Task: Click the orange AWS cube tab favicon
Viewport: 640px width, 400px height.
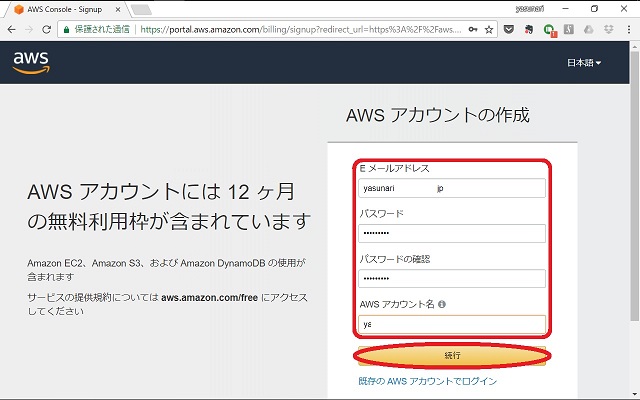Action: tap(19, 9)
